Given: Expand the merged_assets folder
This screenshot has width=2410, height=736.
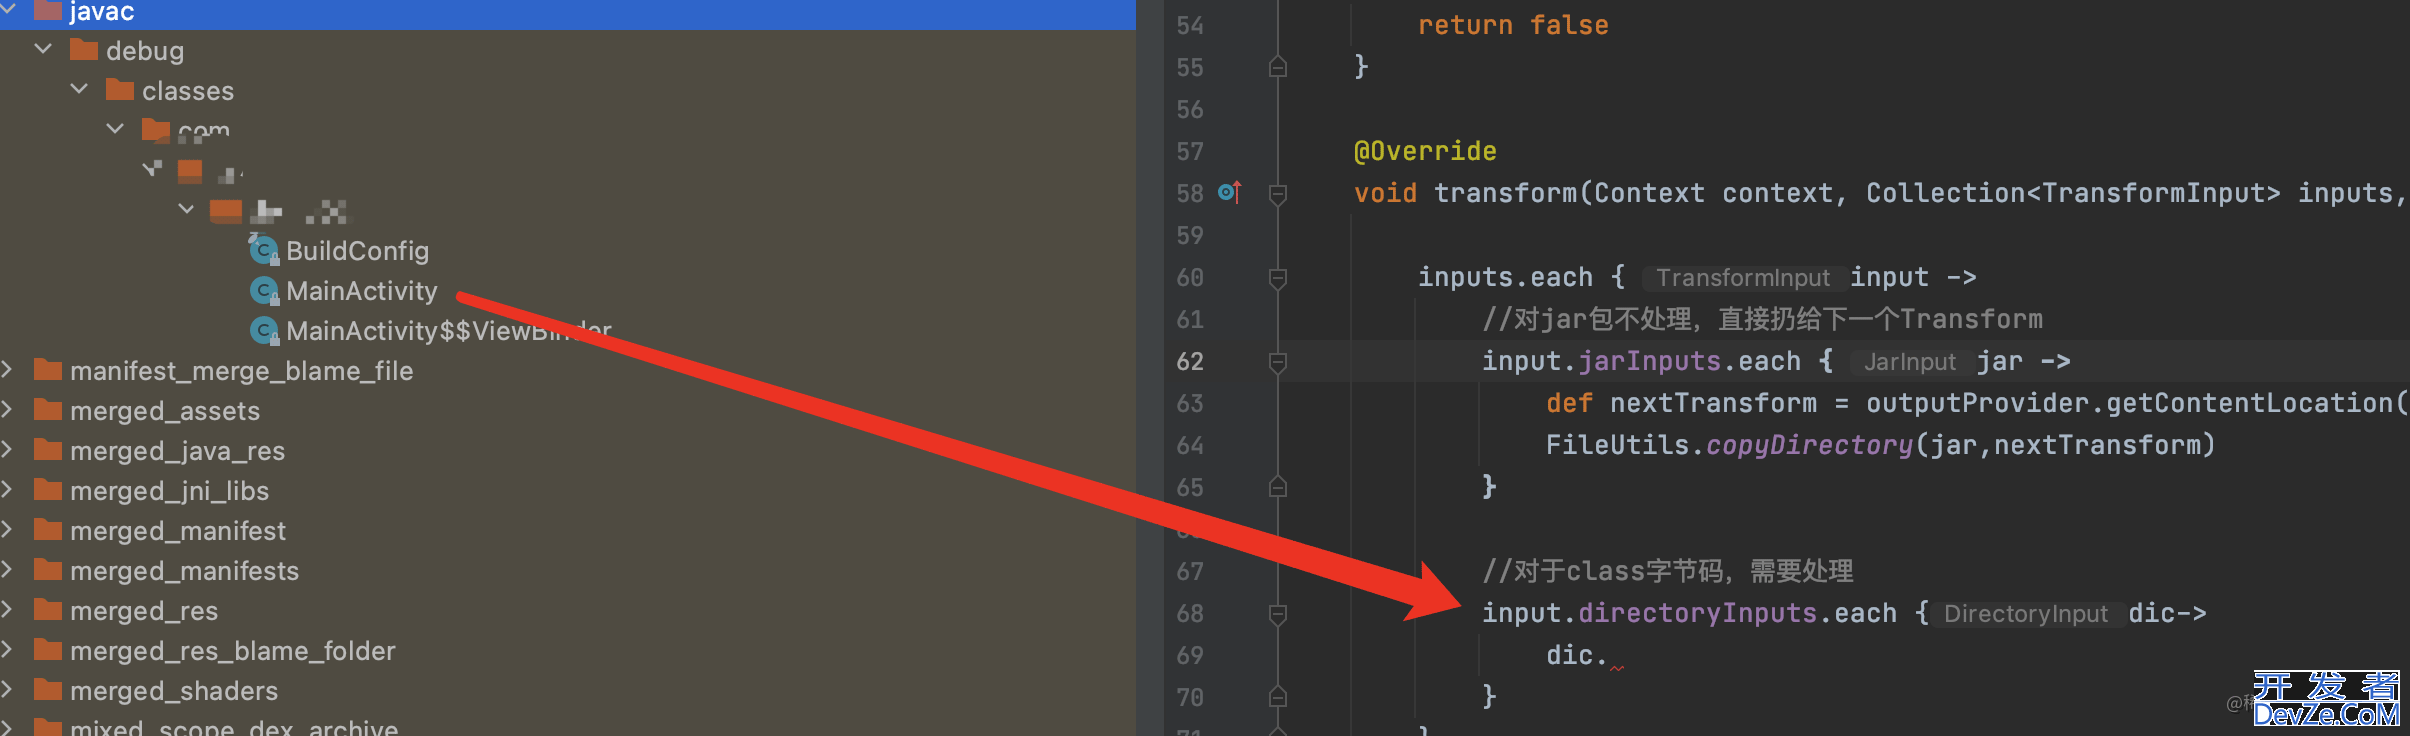Looking at the screenshot, I should (x=7, y=409).
